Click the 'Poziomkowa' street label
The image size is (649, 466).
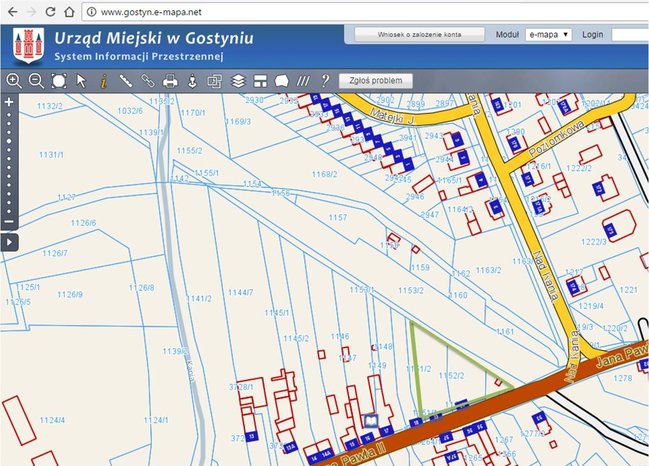[x=557, y=138]
